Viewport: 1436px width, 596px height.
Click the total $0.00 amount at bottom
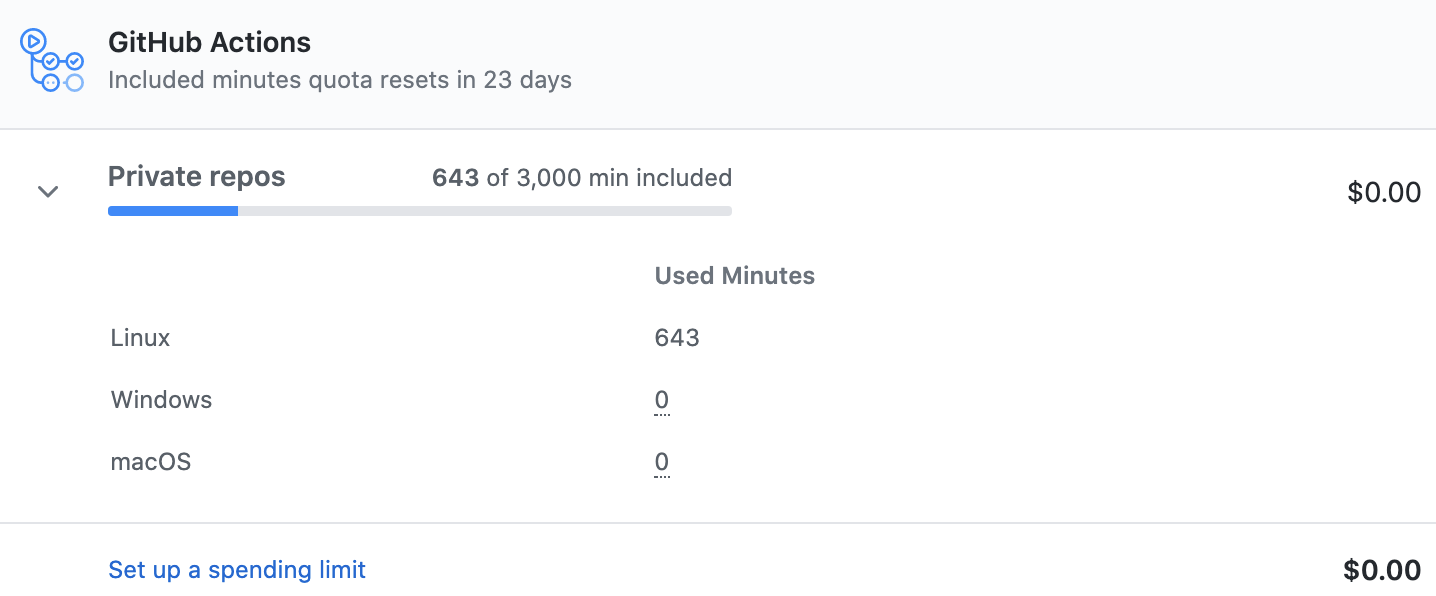tap(1382, 570)
